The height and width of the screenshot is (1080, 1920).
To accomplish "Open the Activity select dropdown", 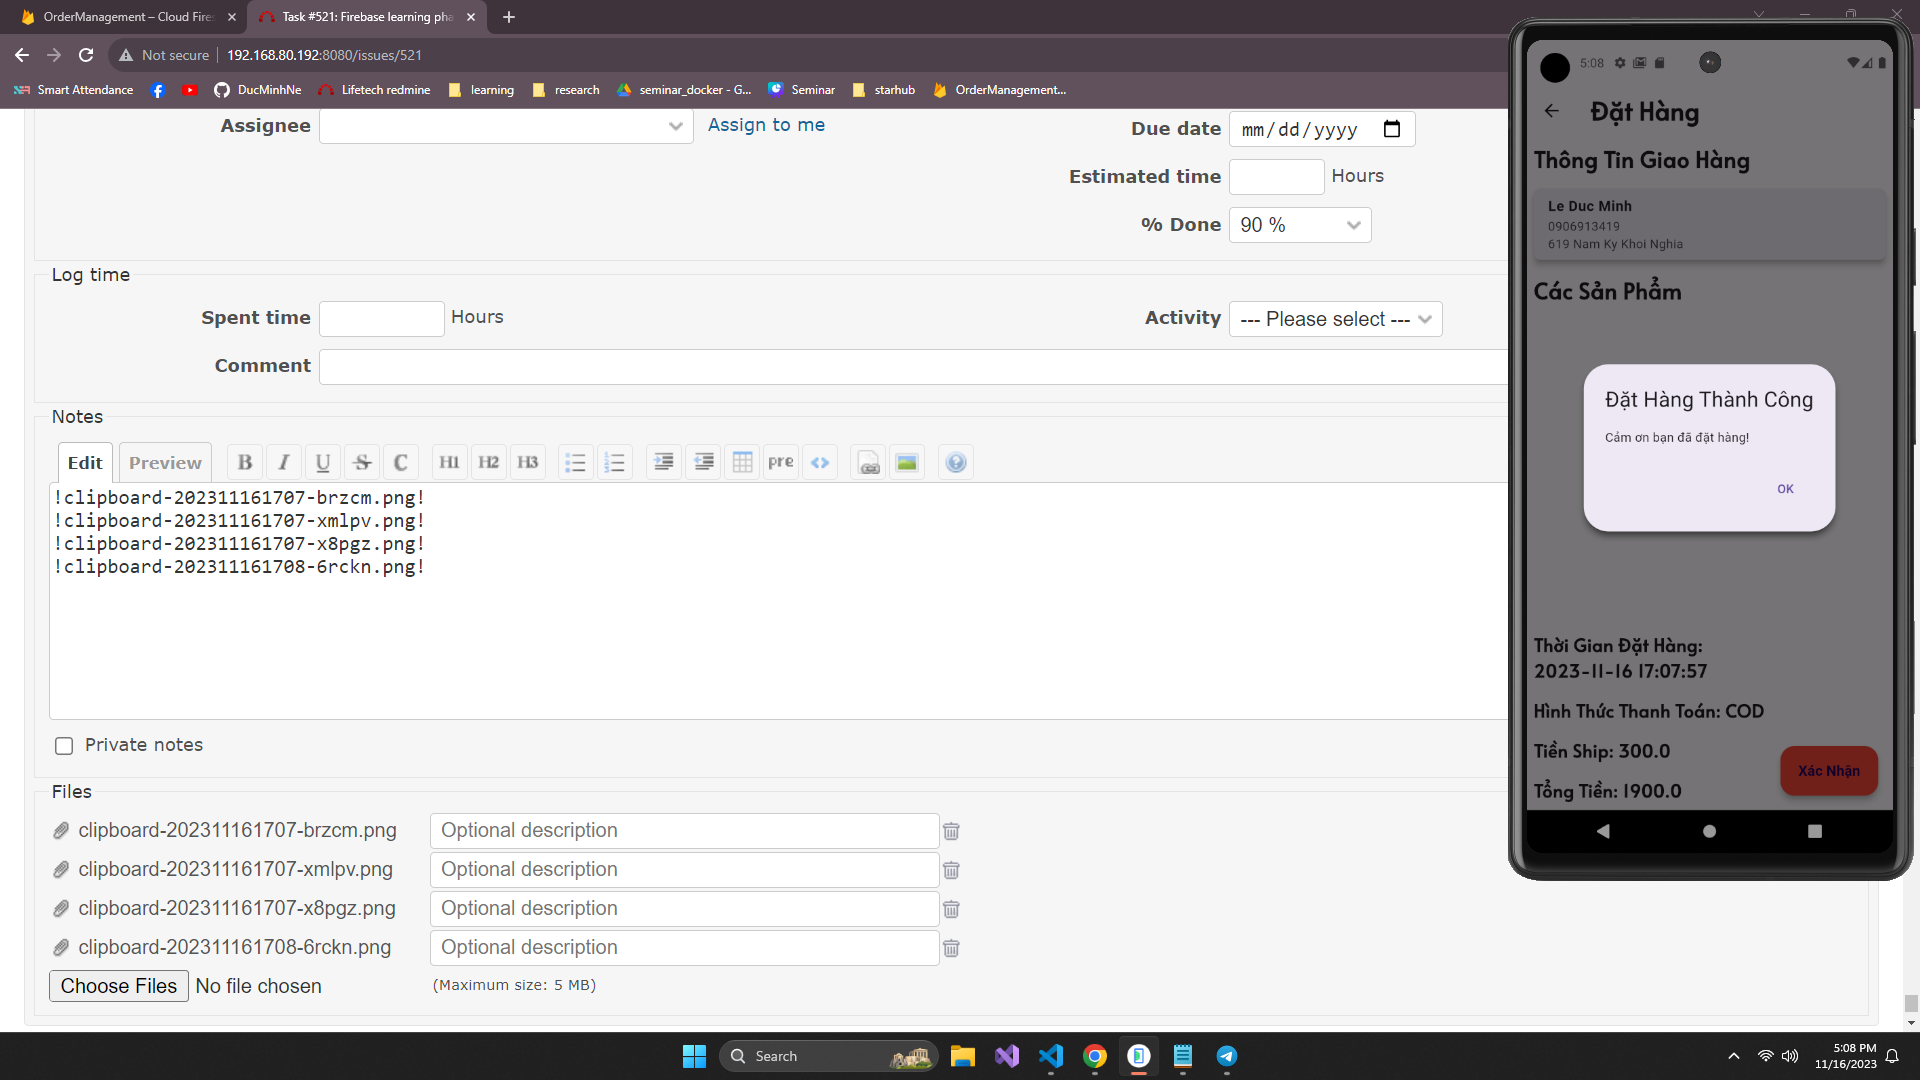I will coord(1335,319).
